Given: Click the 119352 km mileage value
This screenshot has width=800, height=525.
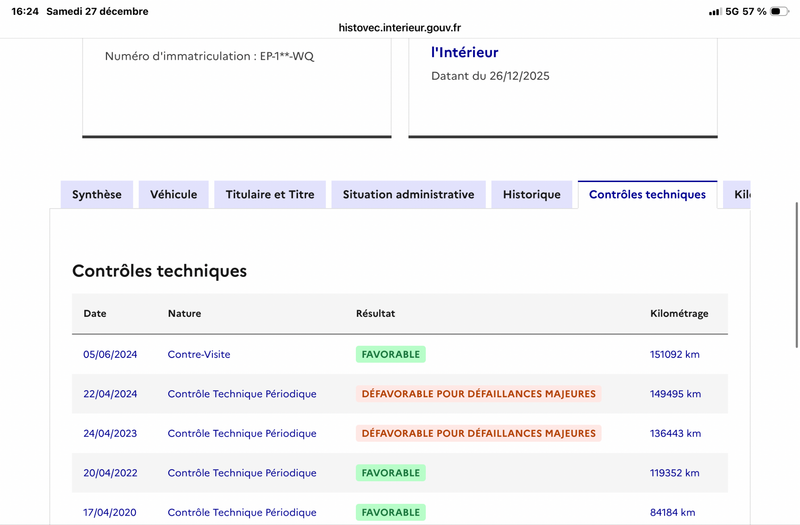Looking at the screenshot, I should tap(675, 473).
